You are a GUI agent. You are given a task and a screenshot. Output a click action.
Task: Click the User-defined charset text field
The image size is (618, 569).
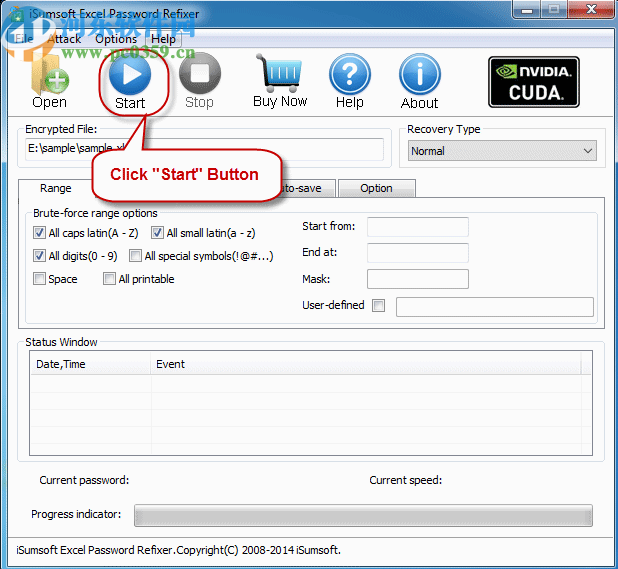(495, 307)
